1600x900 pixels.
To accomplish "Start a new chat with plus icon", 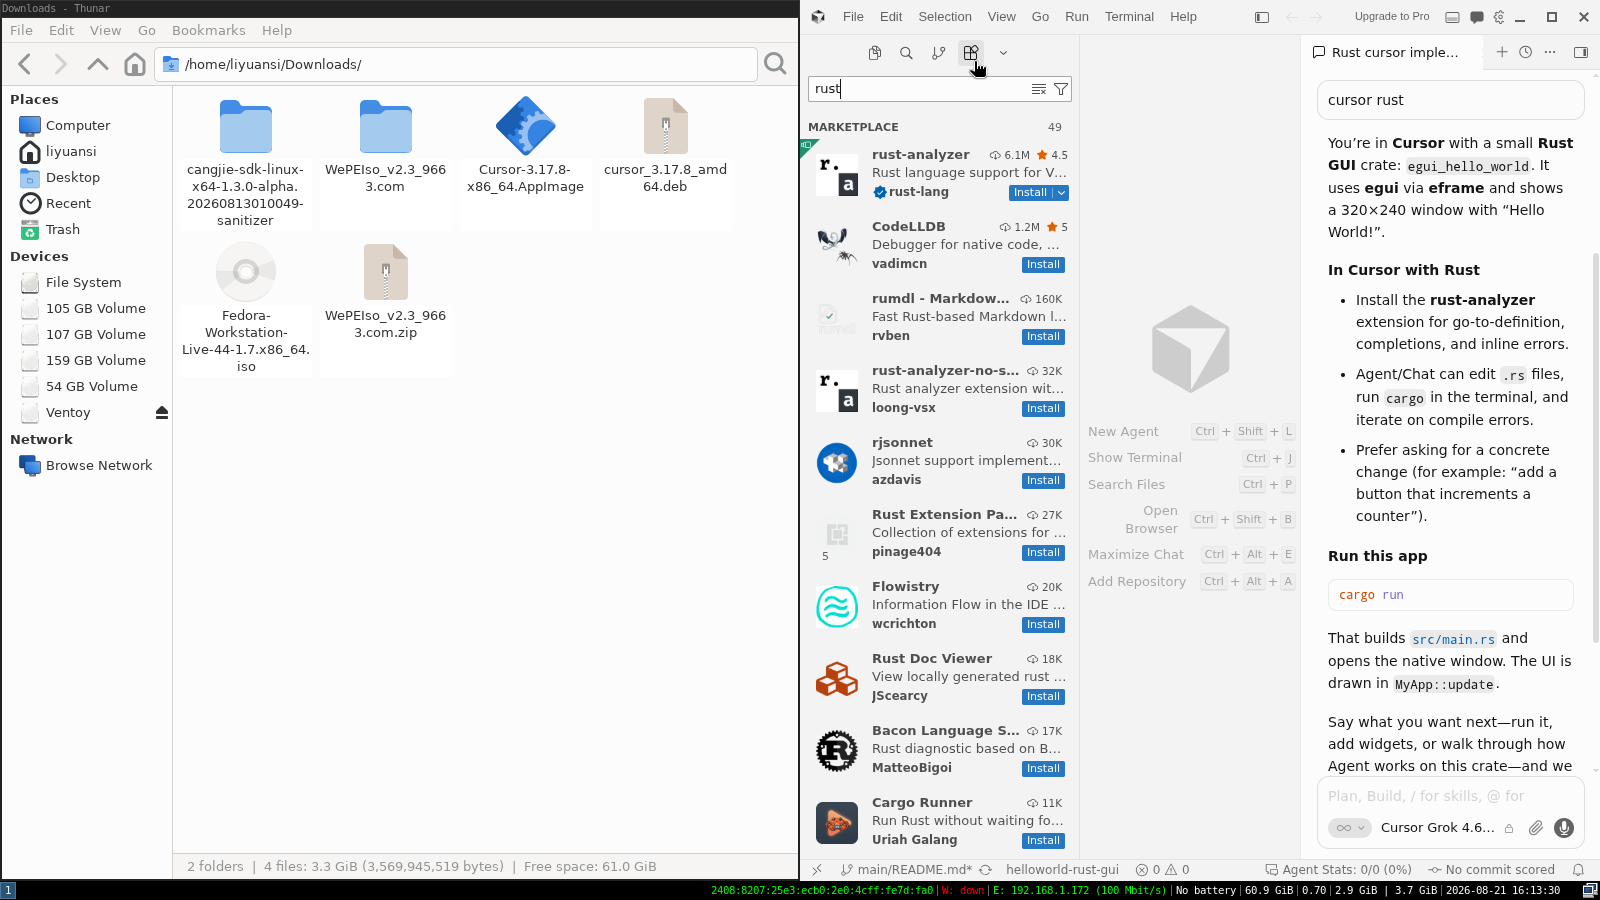I will tap(1502, 52).
